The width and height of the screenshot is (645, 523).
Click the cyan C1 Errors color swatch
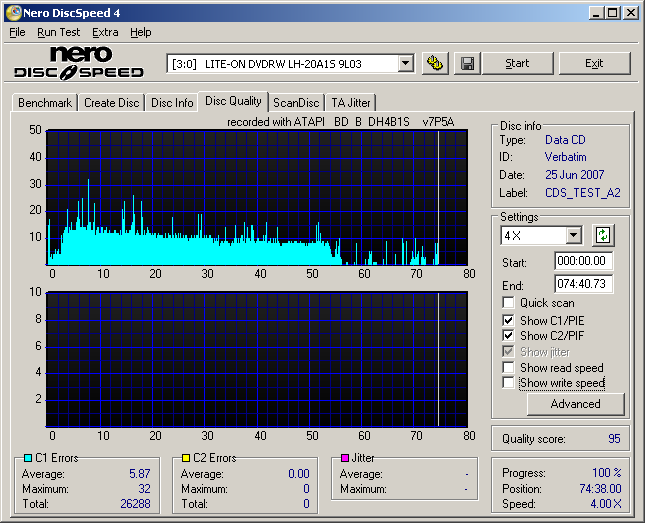28,458
